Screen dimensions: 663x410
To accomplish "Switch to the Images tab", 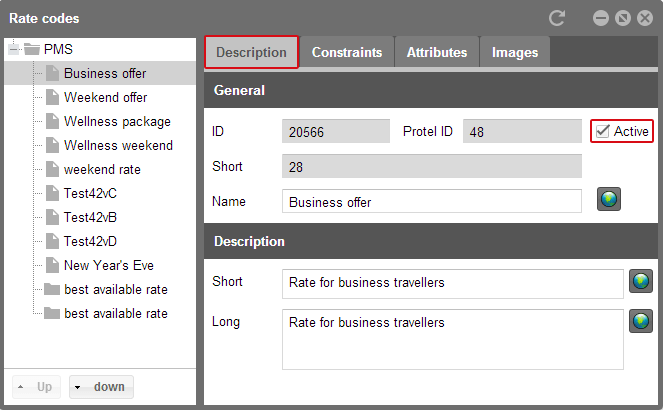I will (515, 52).
